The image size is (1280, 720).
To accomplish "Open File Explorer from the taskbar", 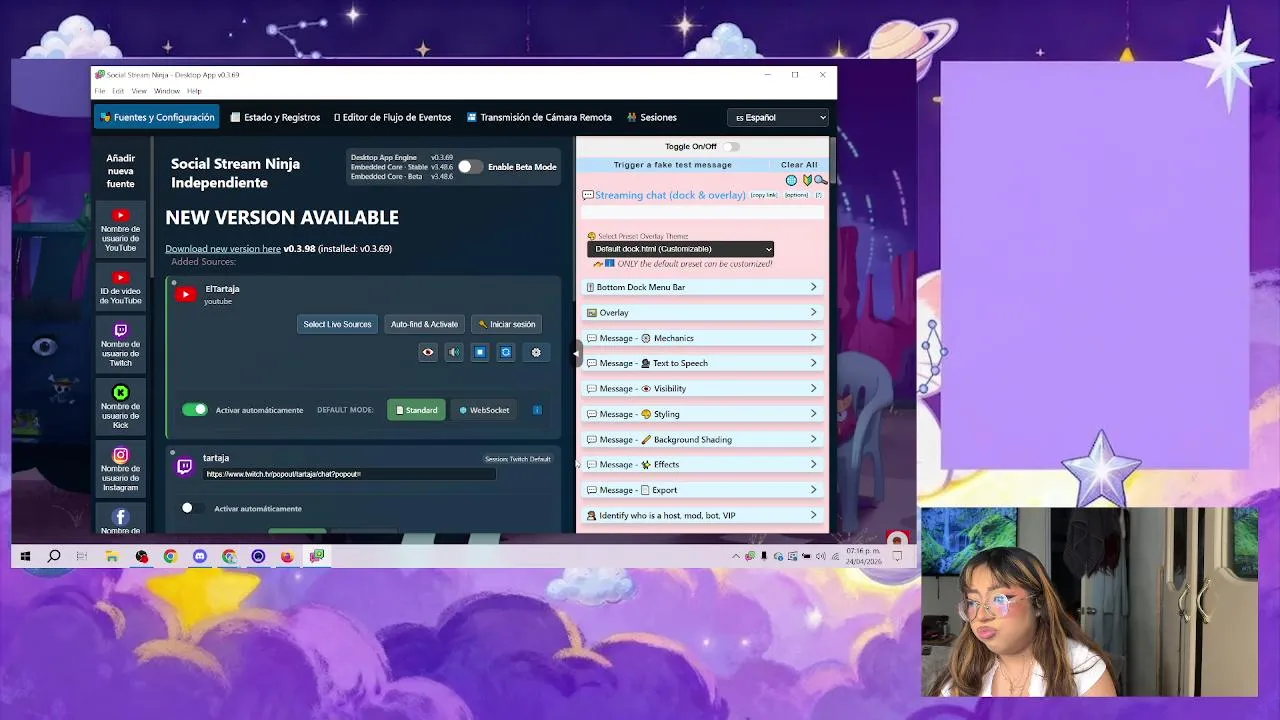I will tap(112, 556).
